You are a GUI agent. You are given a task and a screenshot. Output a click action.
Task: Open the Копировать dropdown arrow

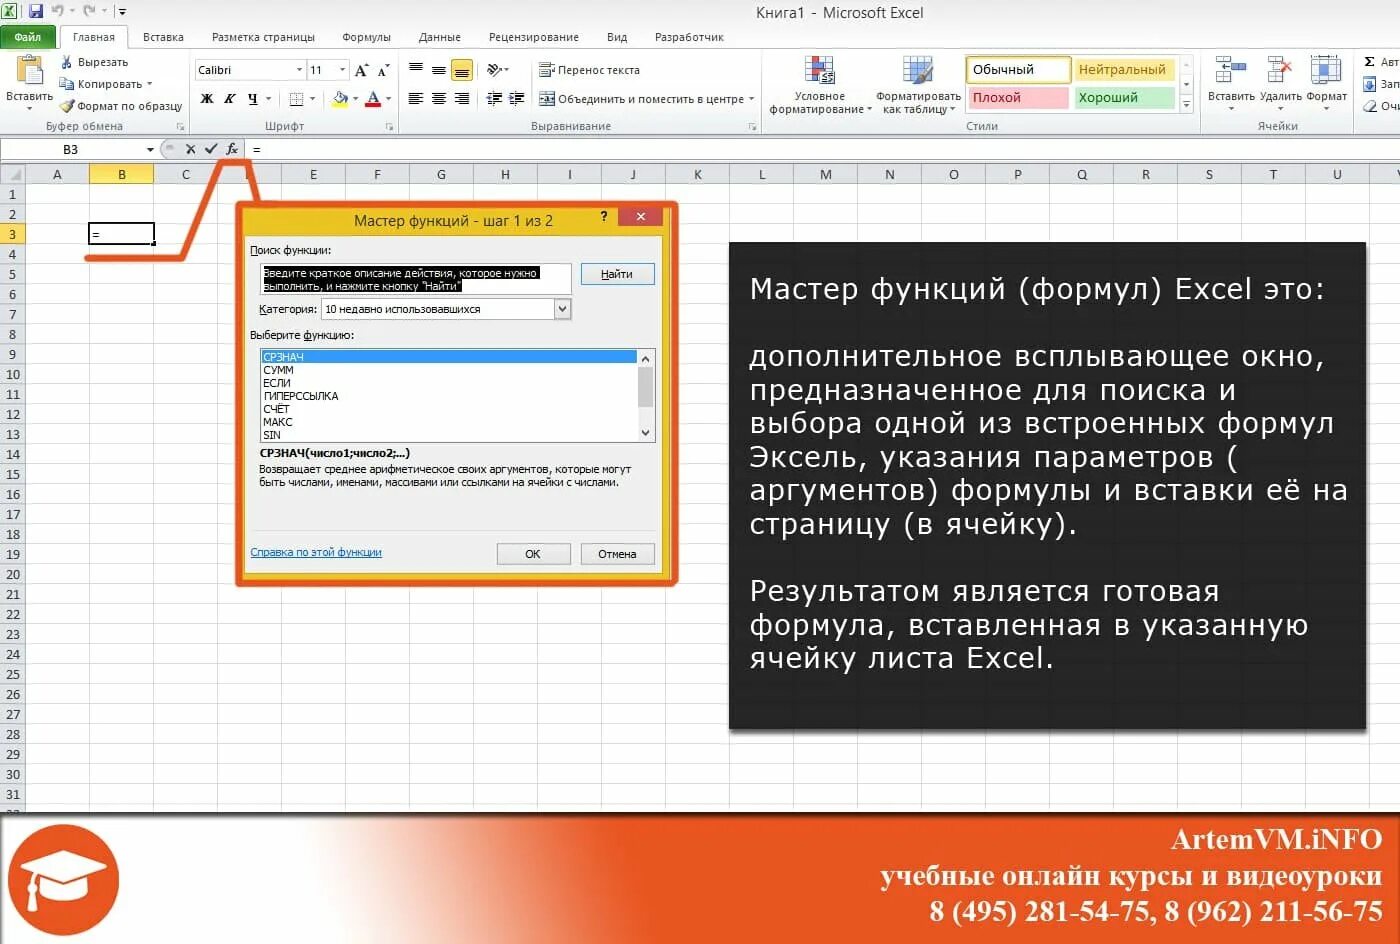[150, 84]
